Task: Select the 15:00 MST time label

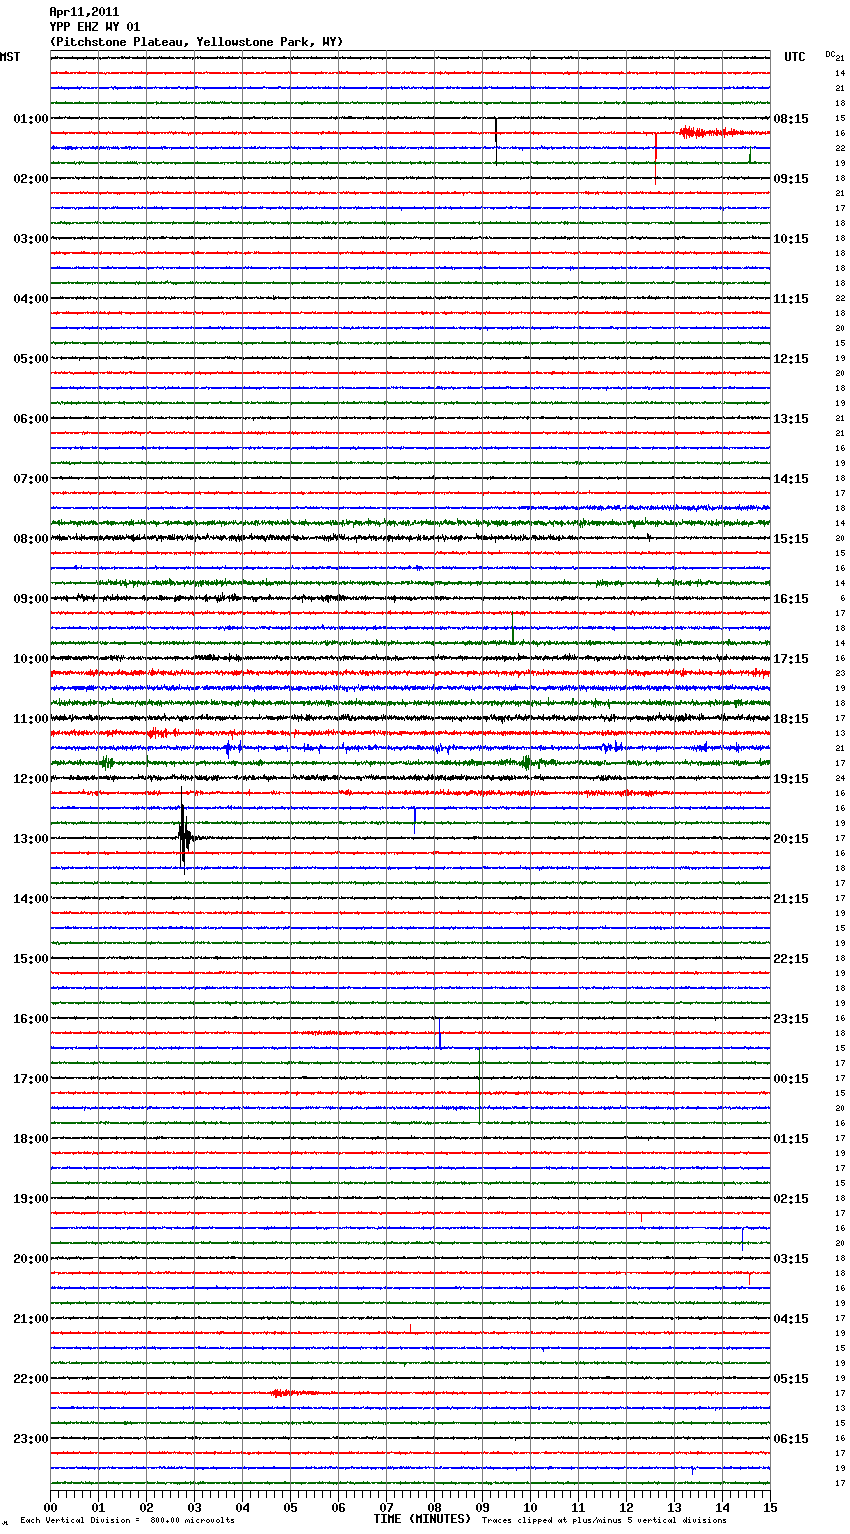Action: 31,959
